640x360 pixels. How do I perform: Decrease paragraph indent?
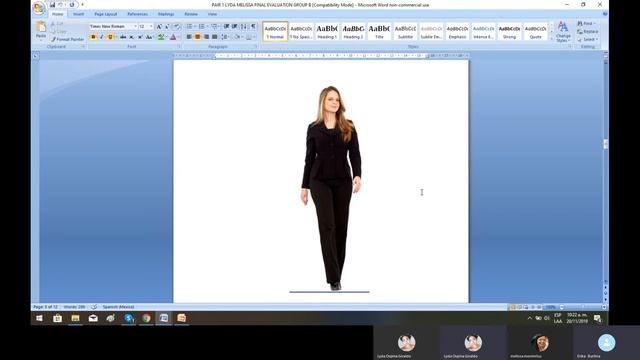click(227, 27)
